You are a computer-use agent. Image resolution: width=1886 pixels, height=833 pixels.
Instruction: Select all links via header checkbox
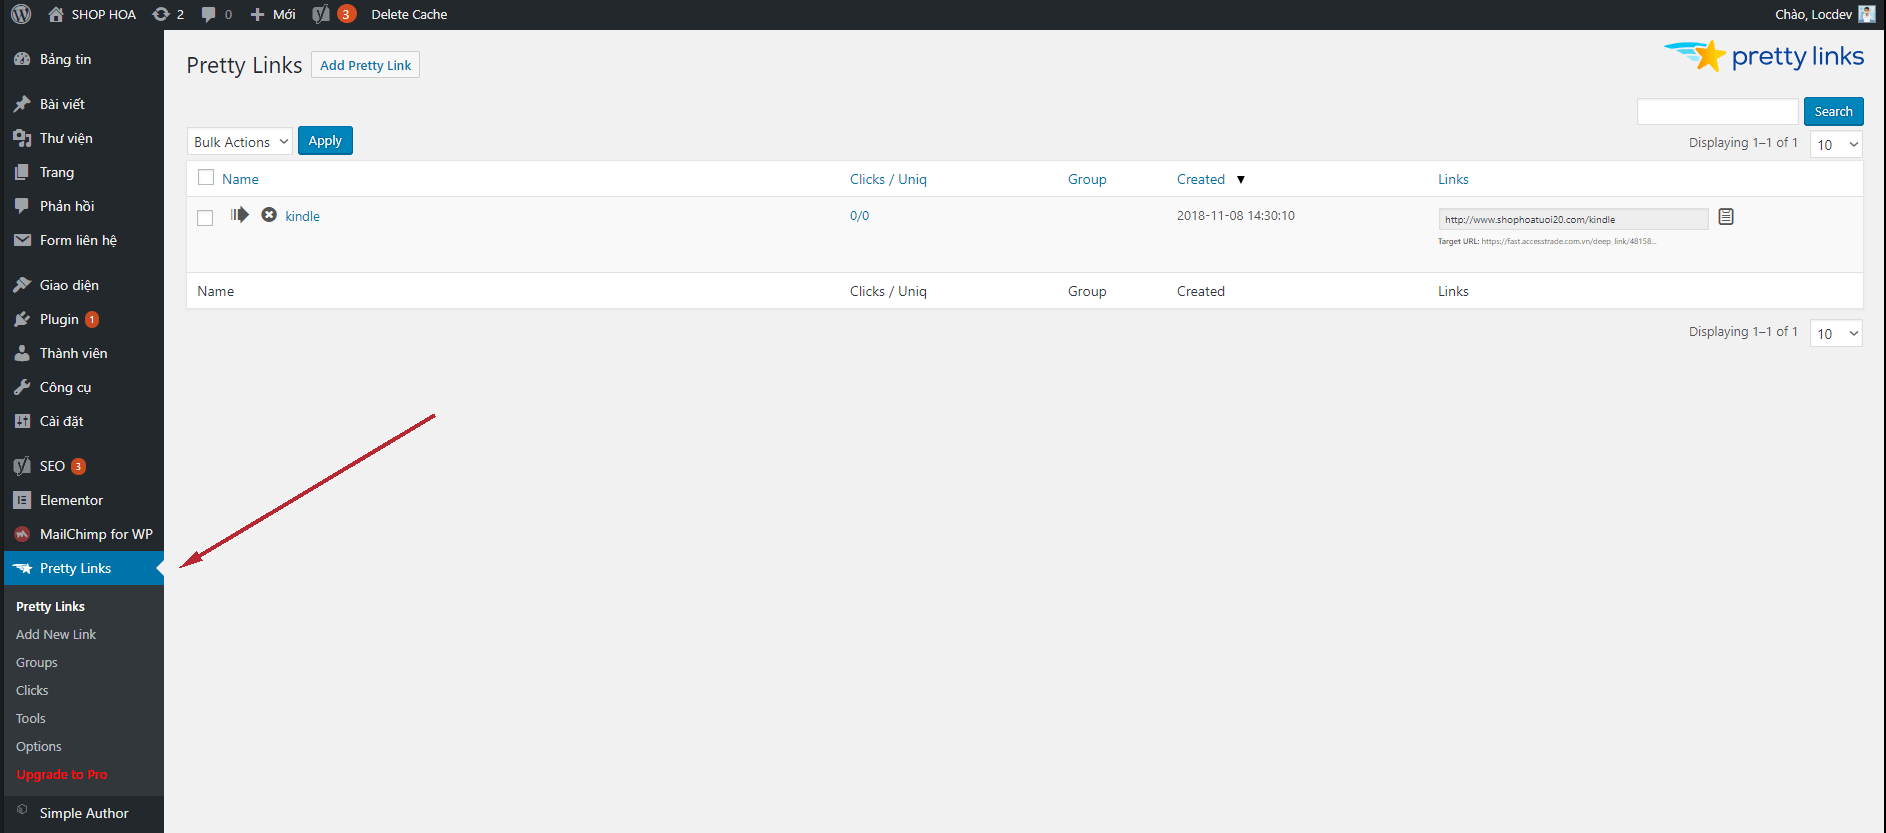(x=206, y=177)
